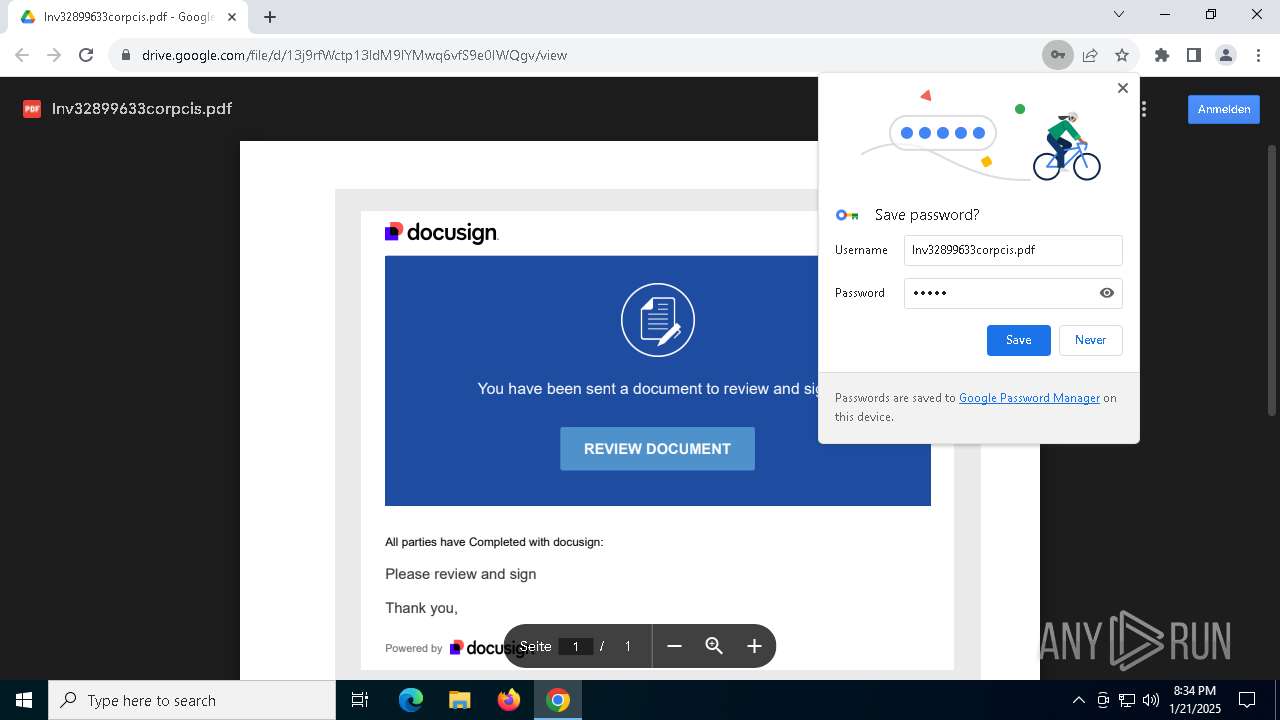Click the Password field in popup
The image size is (1280, 720).
(x=1013, y=293)
